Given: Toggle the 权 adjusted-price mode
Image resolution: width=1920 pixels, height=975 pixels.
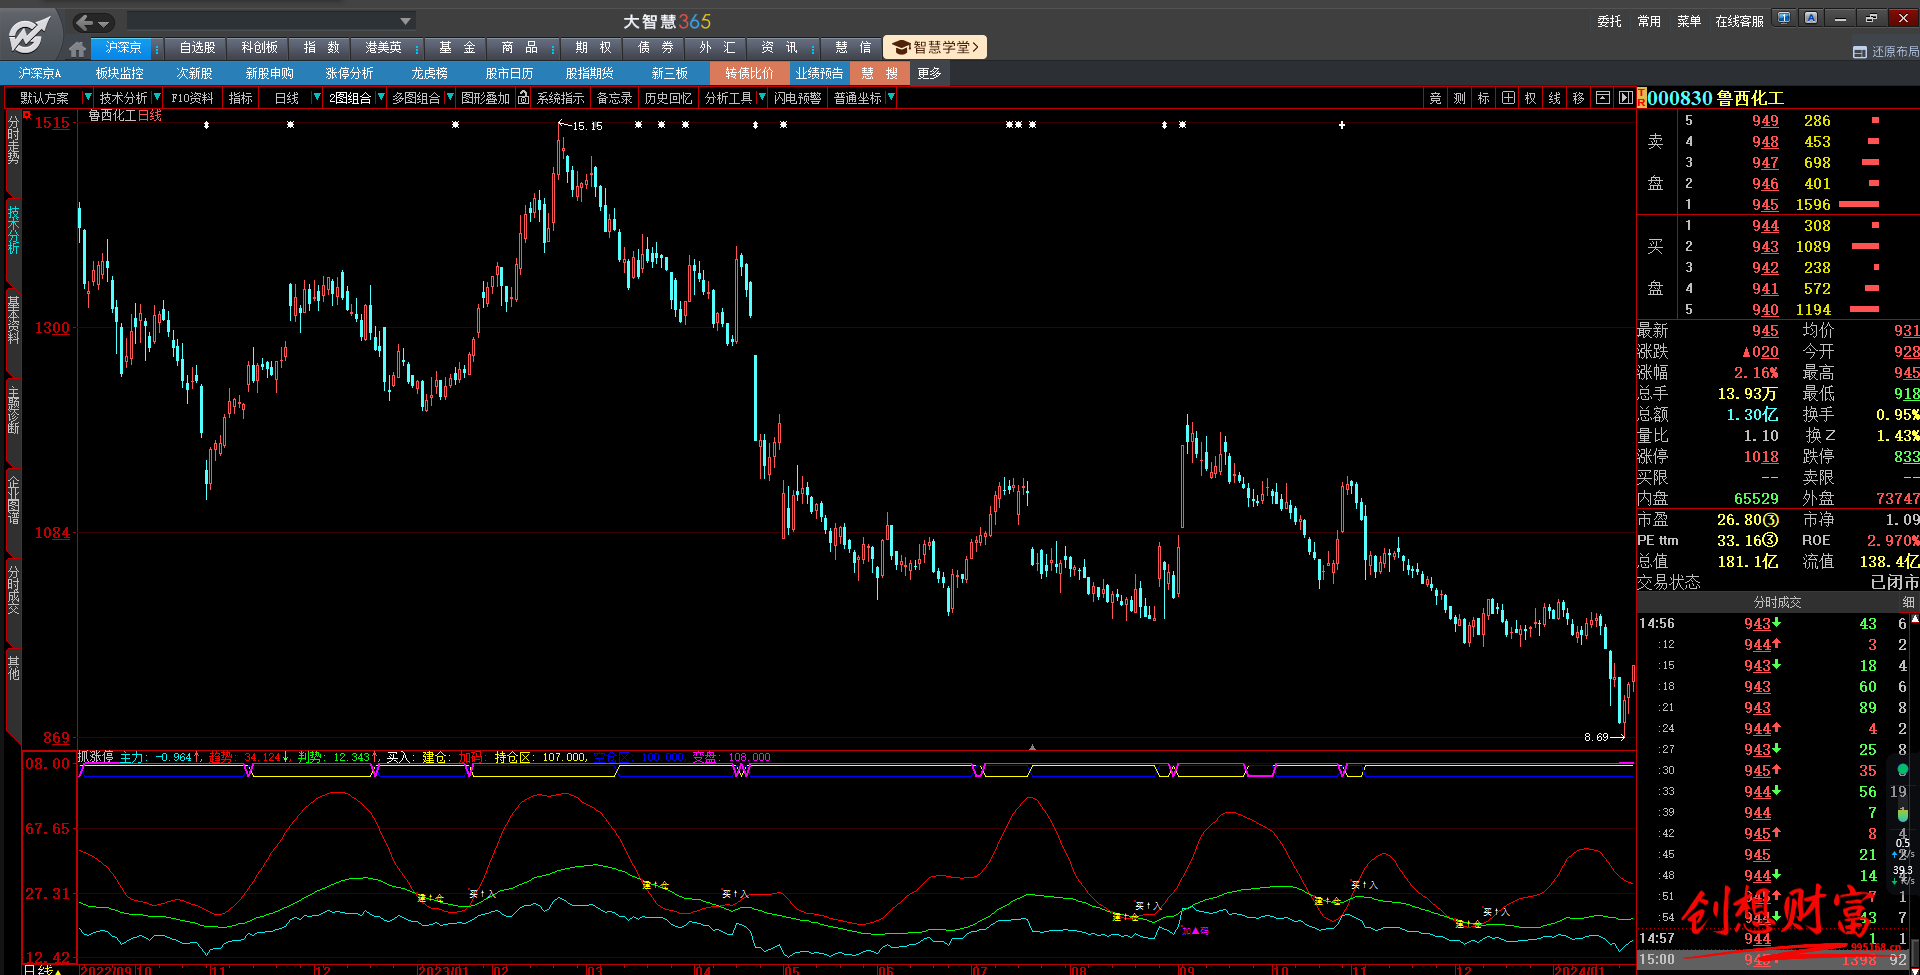Looking at the screenshot, I should [1531, 98].
